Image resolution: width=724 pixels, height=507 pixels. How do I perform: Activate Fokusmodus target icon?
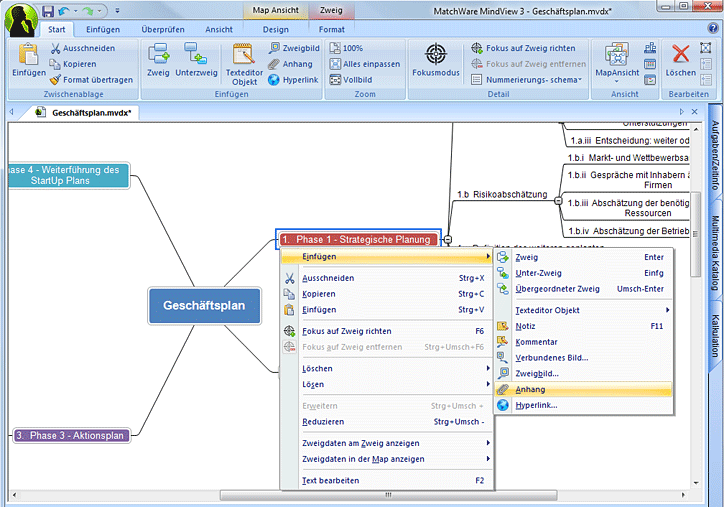pyautogui.click(x=436, y=60)
